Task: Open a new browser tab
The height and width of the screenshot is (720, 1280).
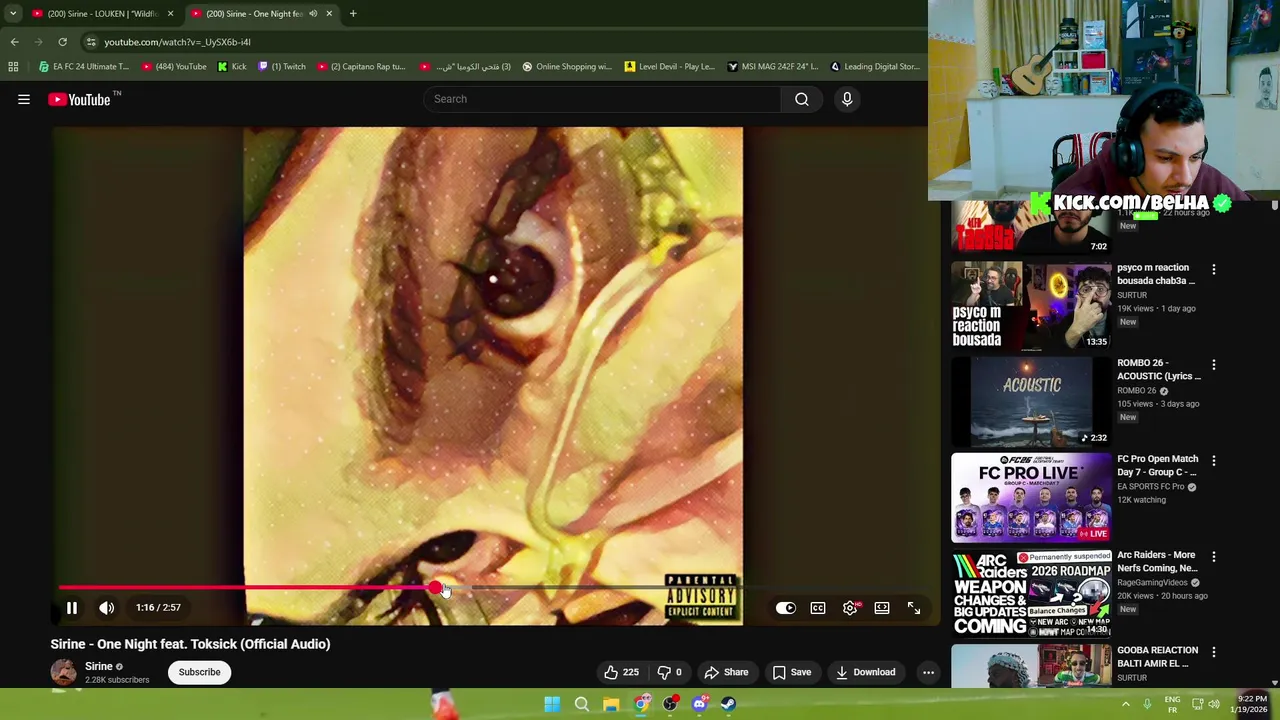Action: click(x=353, y=14)
